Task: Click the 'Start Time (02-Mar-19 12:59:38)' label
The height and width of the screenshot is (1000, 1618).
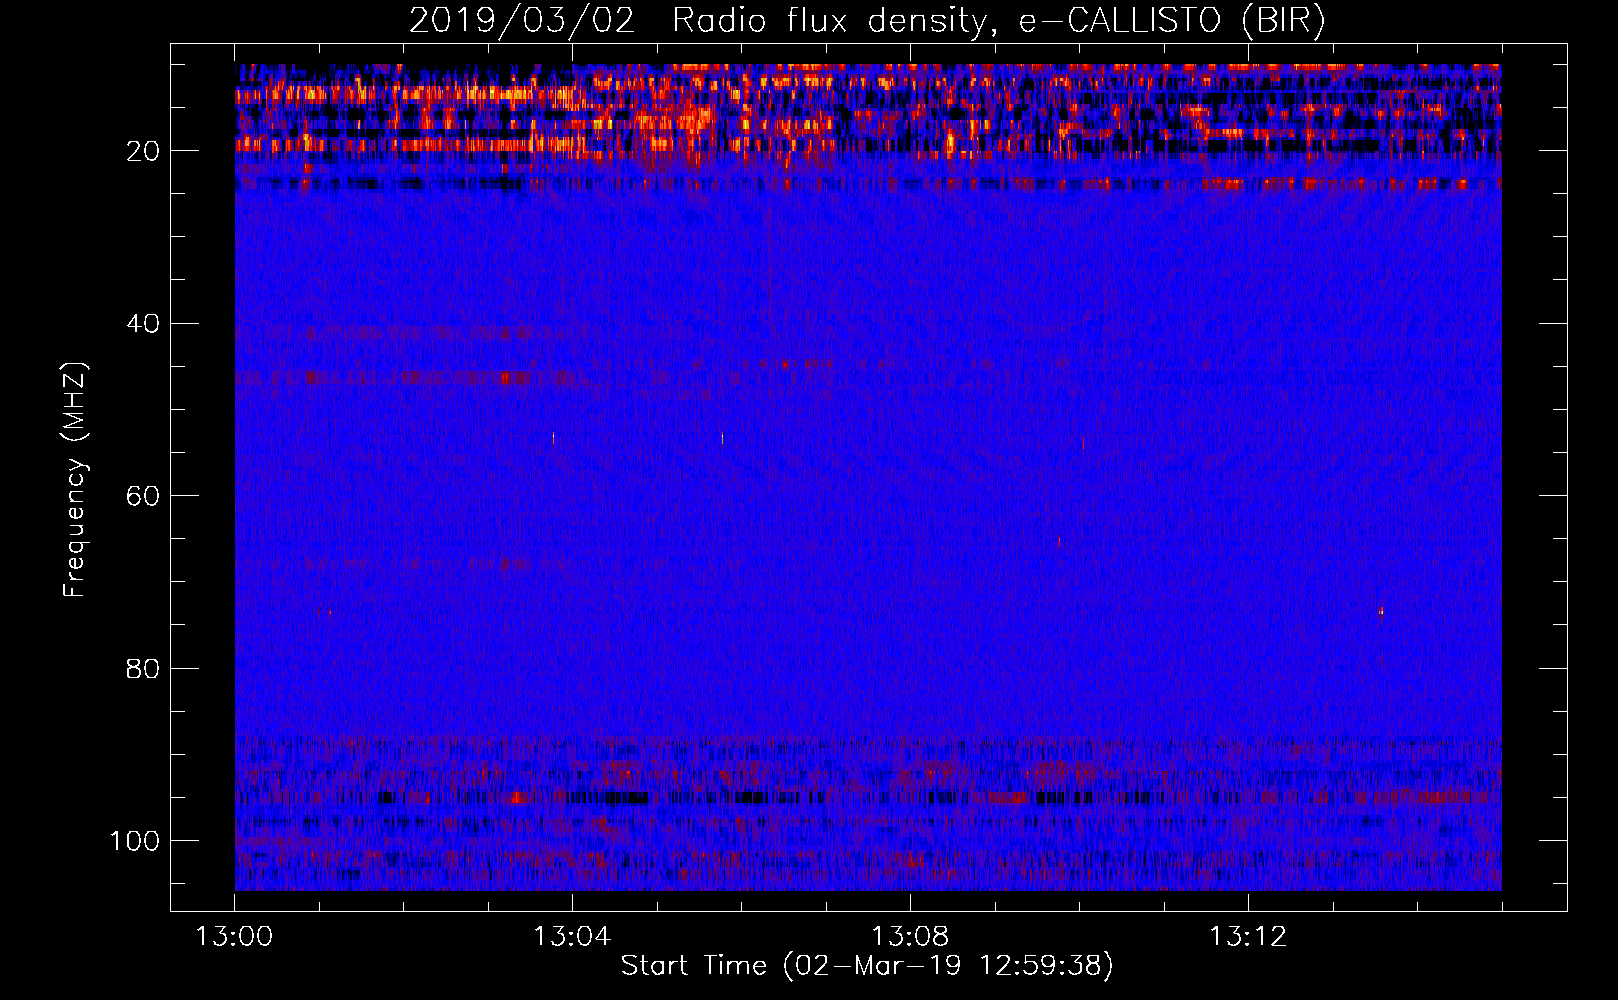Action: coord(867,966)
